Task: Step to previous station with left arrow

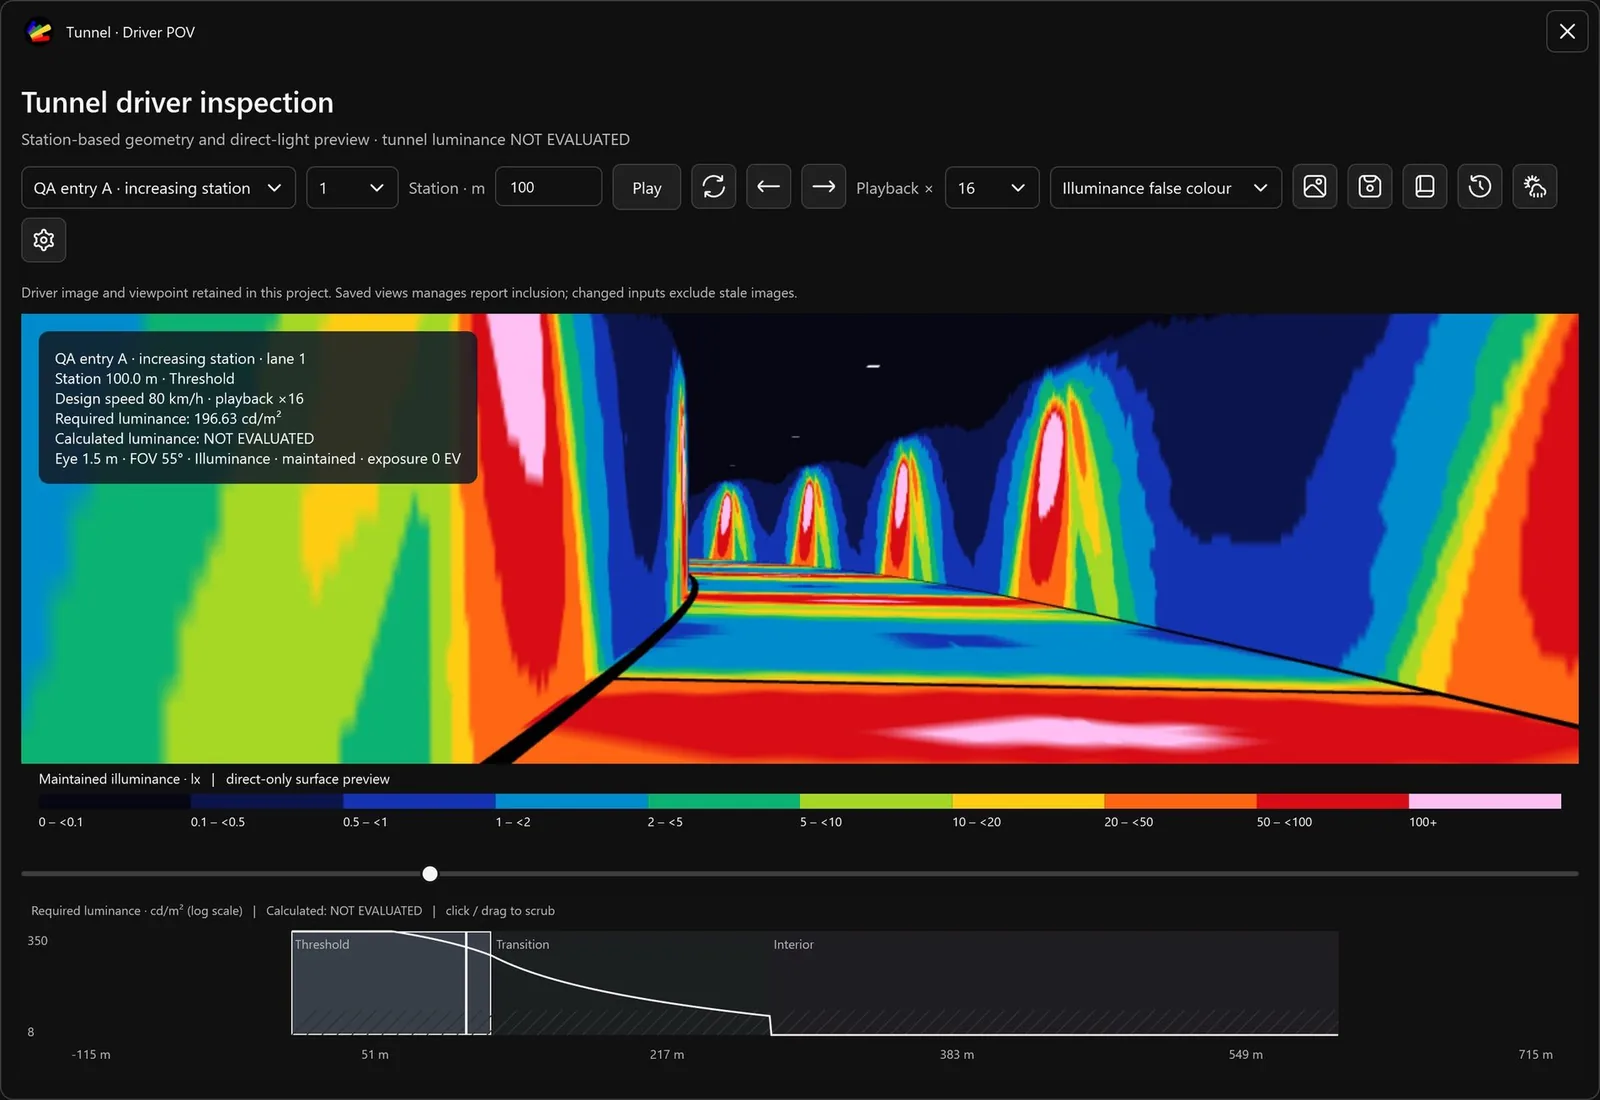Action: pyautogui.click(x=769, y=187)
